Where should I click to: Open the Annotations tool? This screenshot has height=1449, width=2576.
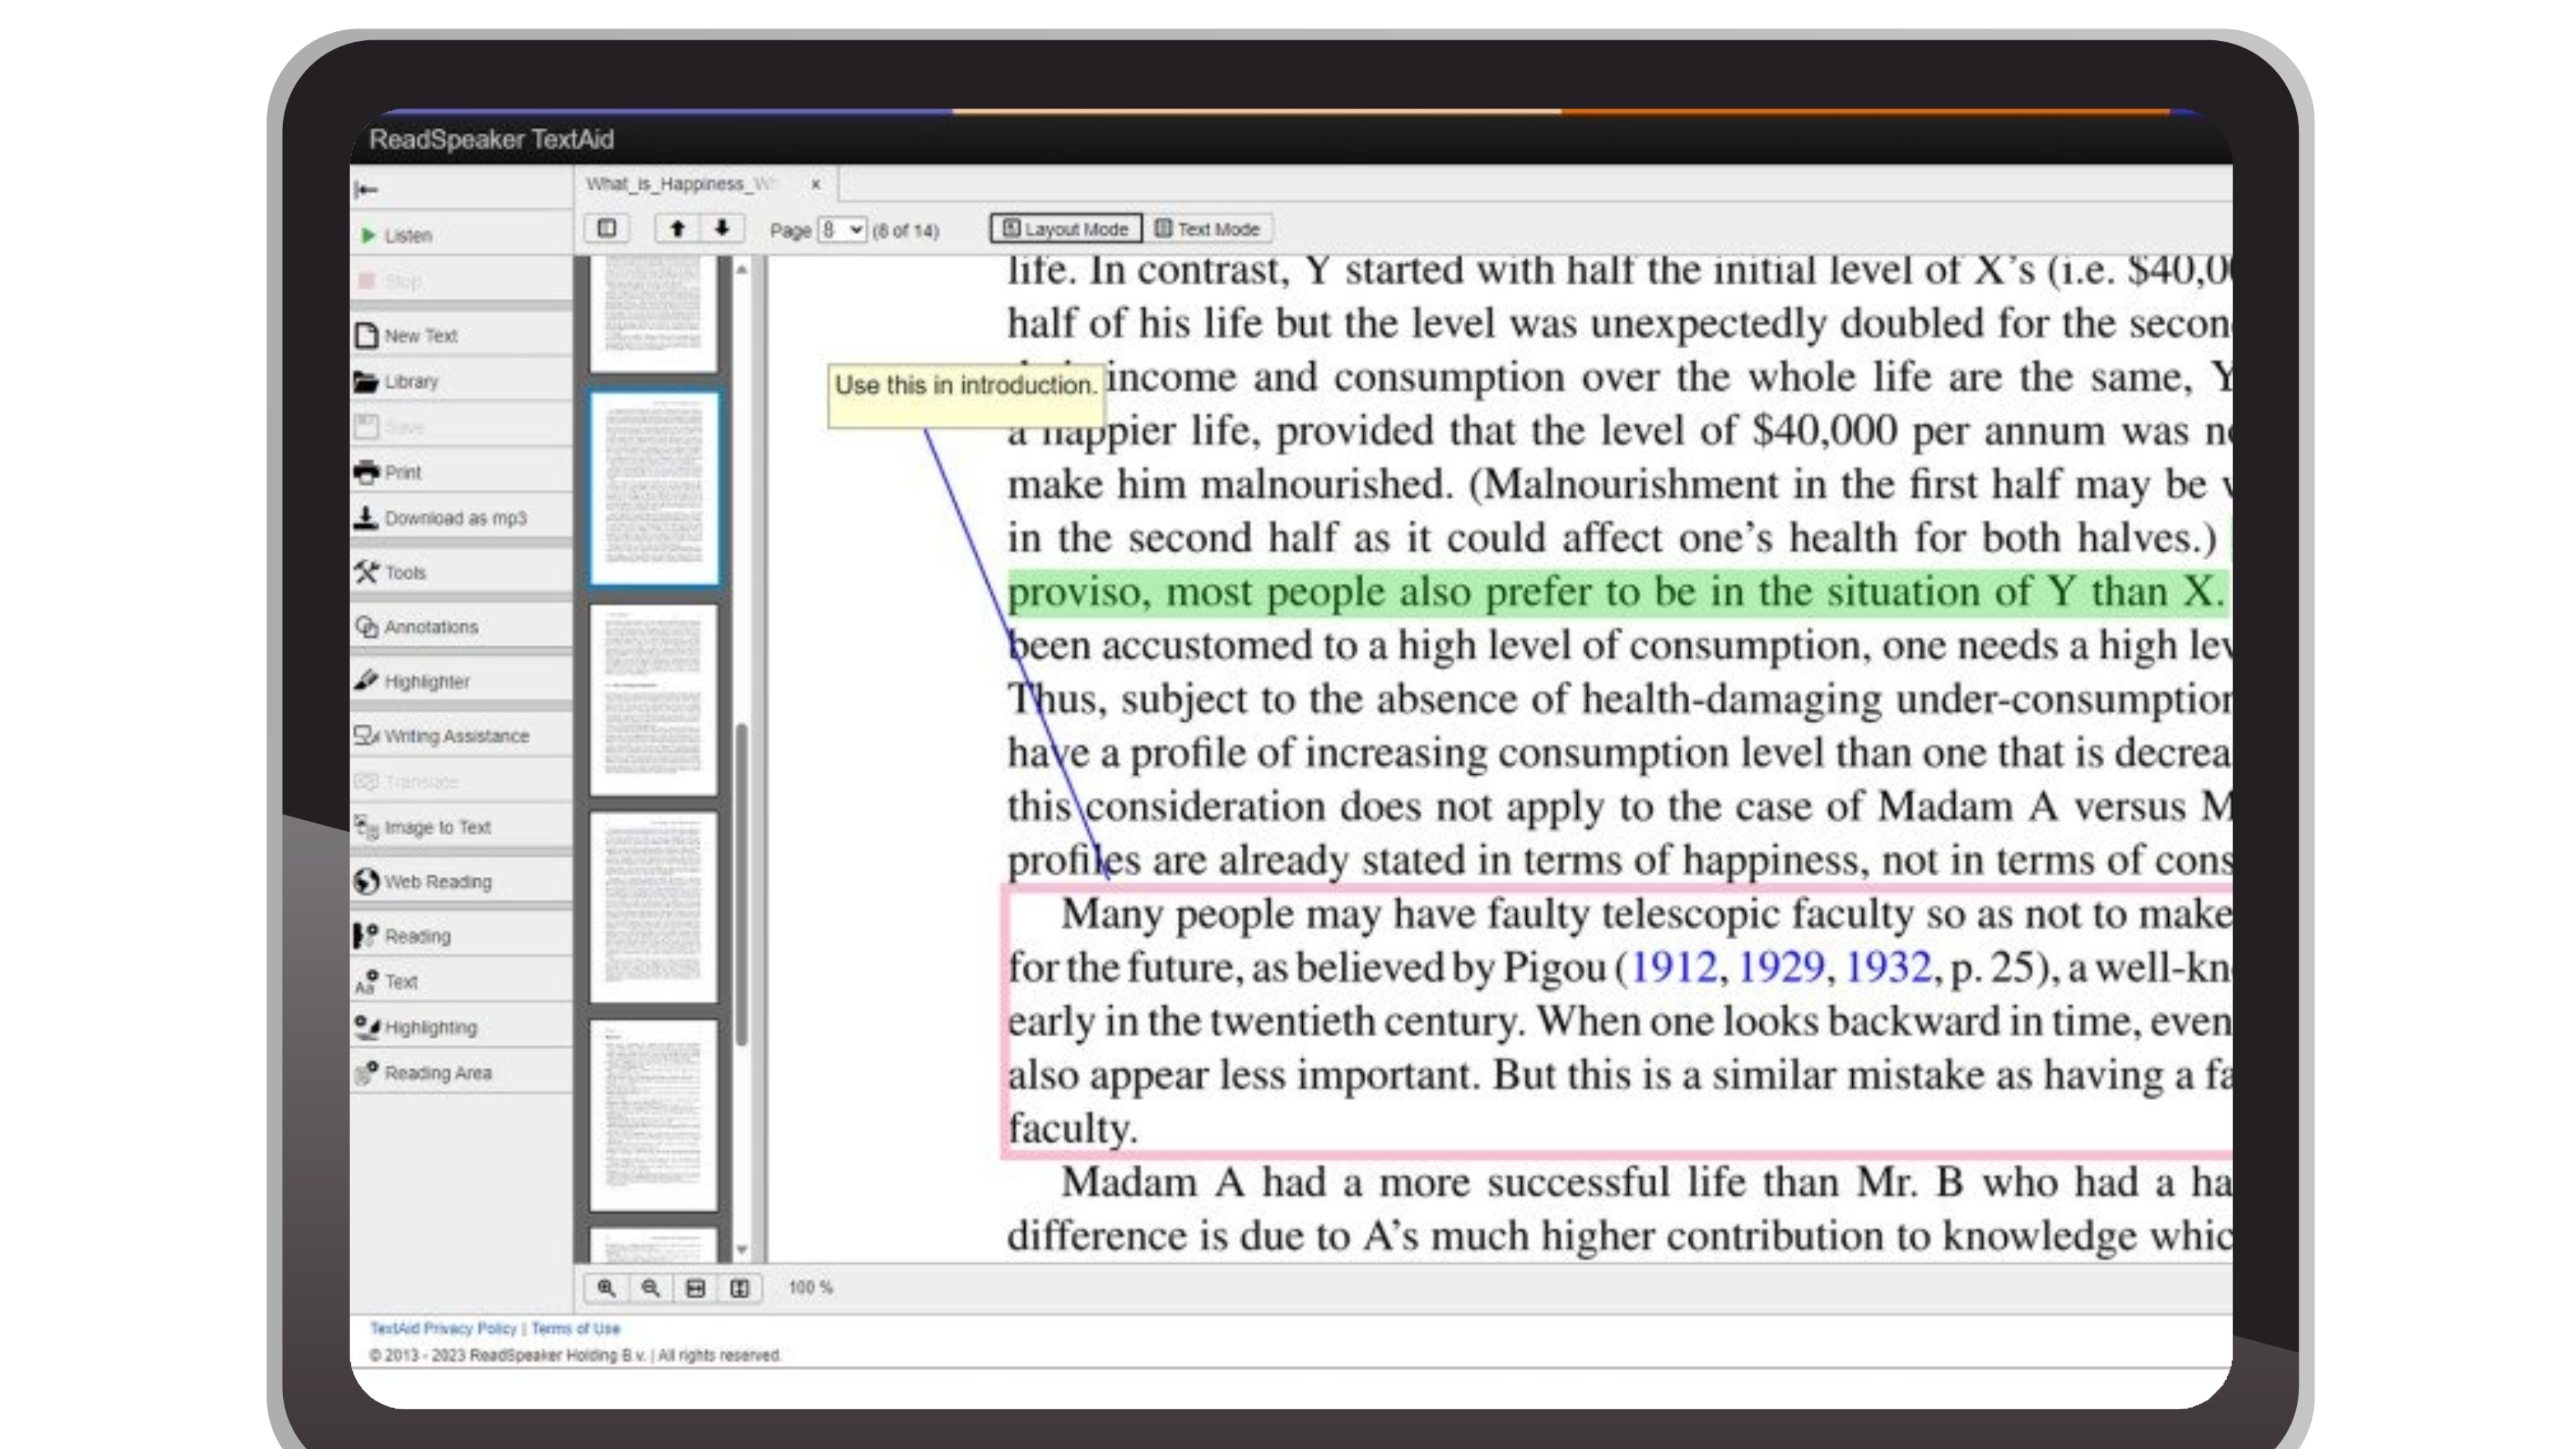click(461, 627)
